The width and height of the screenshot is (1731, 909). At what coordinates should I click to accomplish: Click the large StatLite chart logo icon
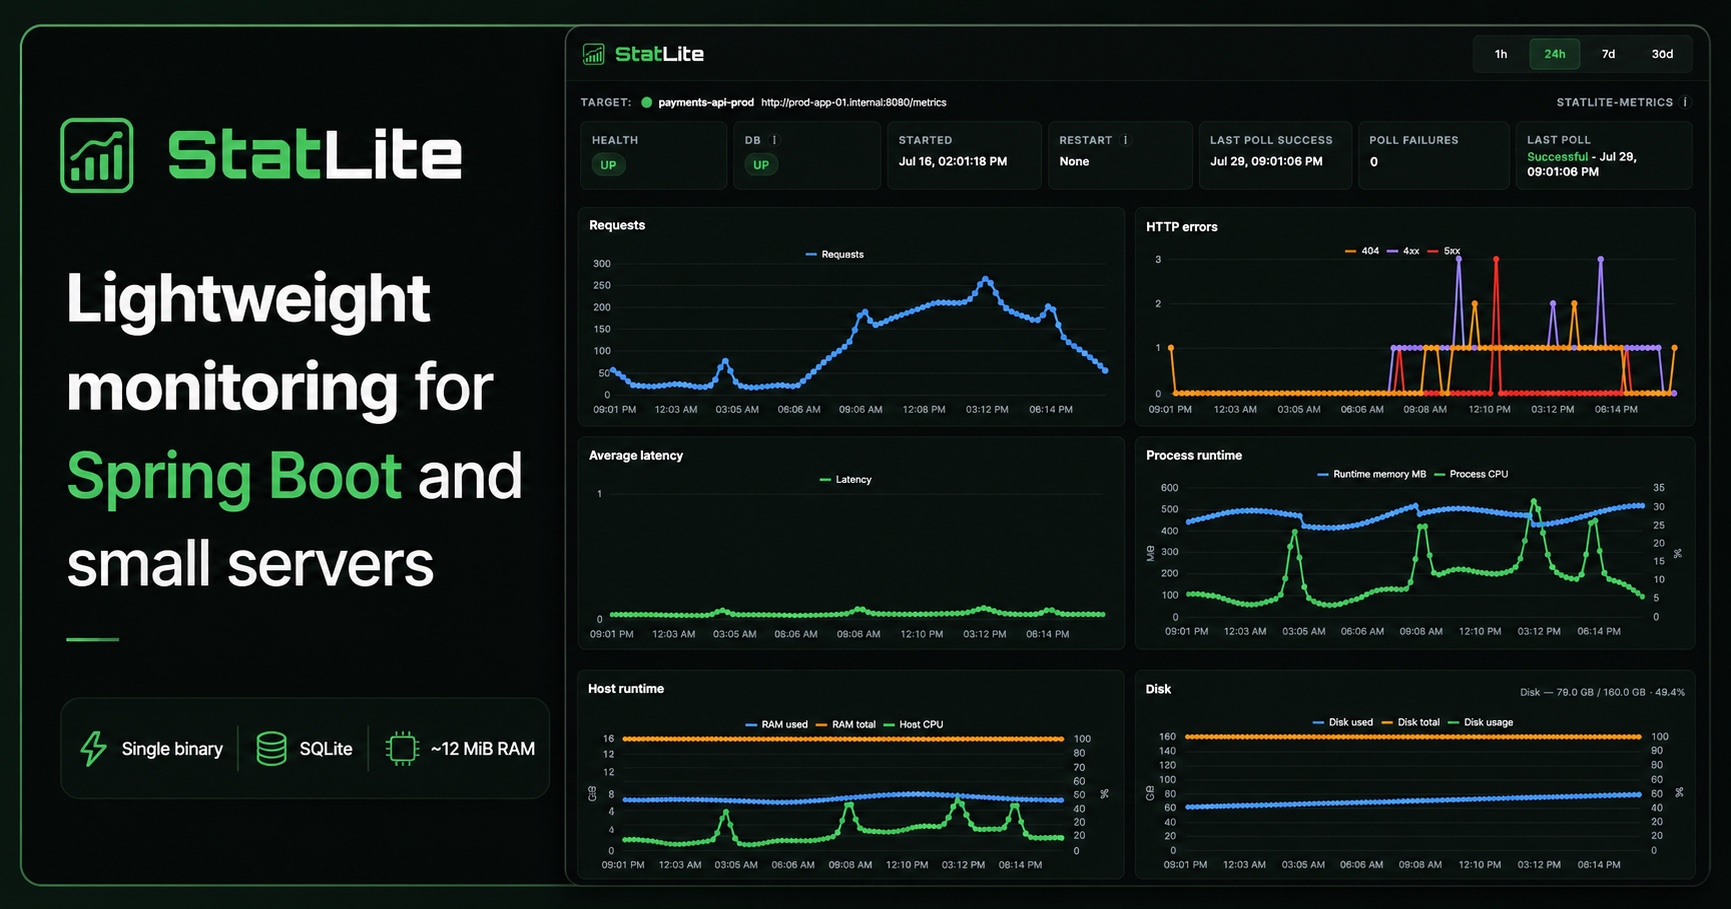tap(97, 155)
